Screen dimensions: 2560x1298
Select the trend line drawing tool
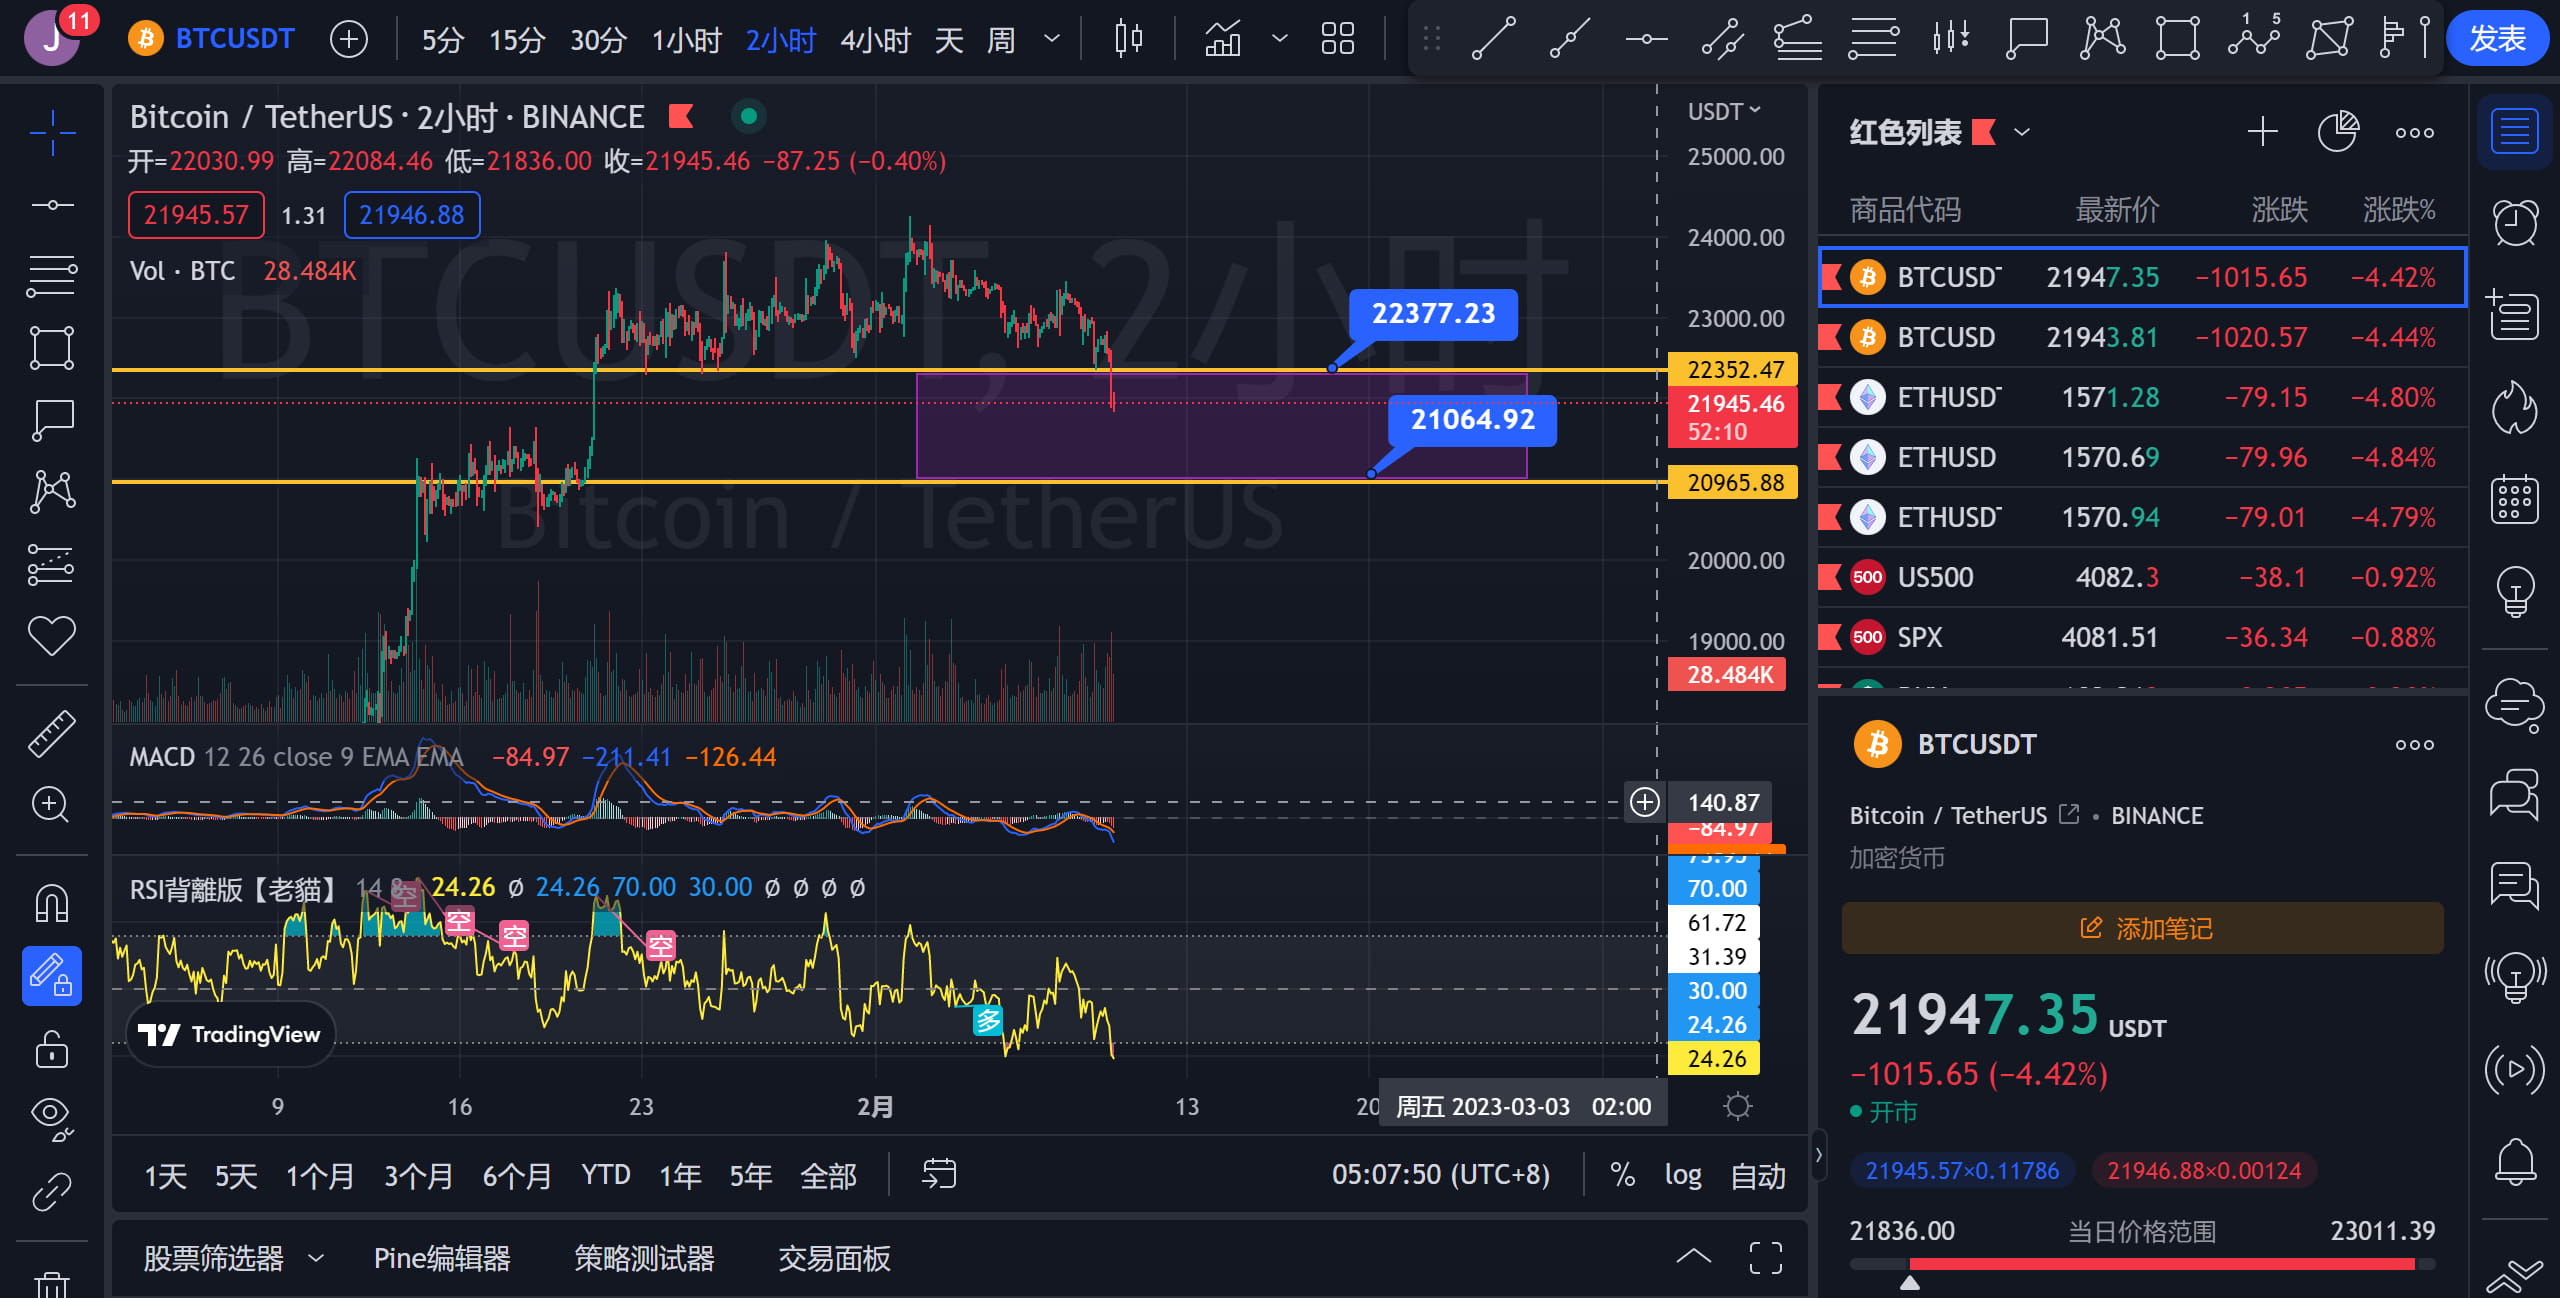click(x=1493, y=38)
